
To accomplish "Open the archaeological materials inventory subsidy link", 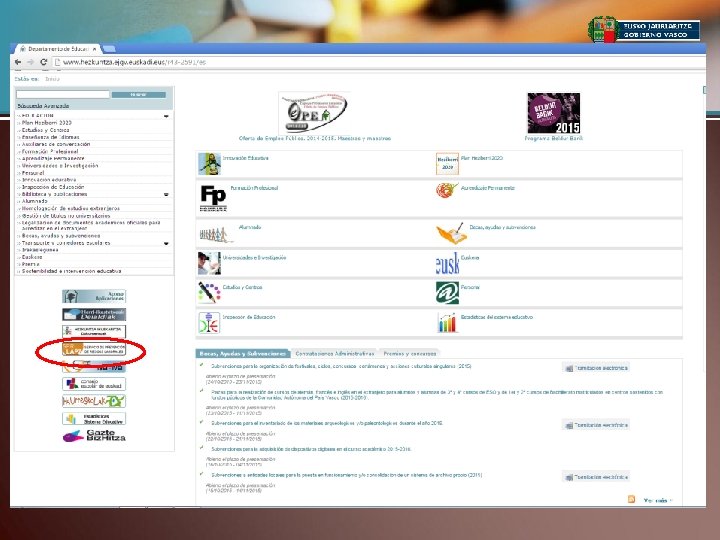I will 327,423.
